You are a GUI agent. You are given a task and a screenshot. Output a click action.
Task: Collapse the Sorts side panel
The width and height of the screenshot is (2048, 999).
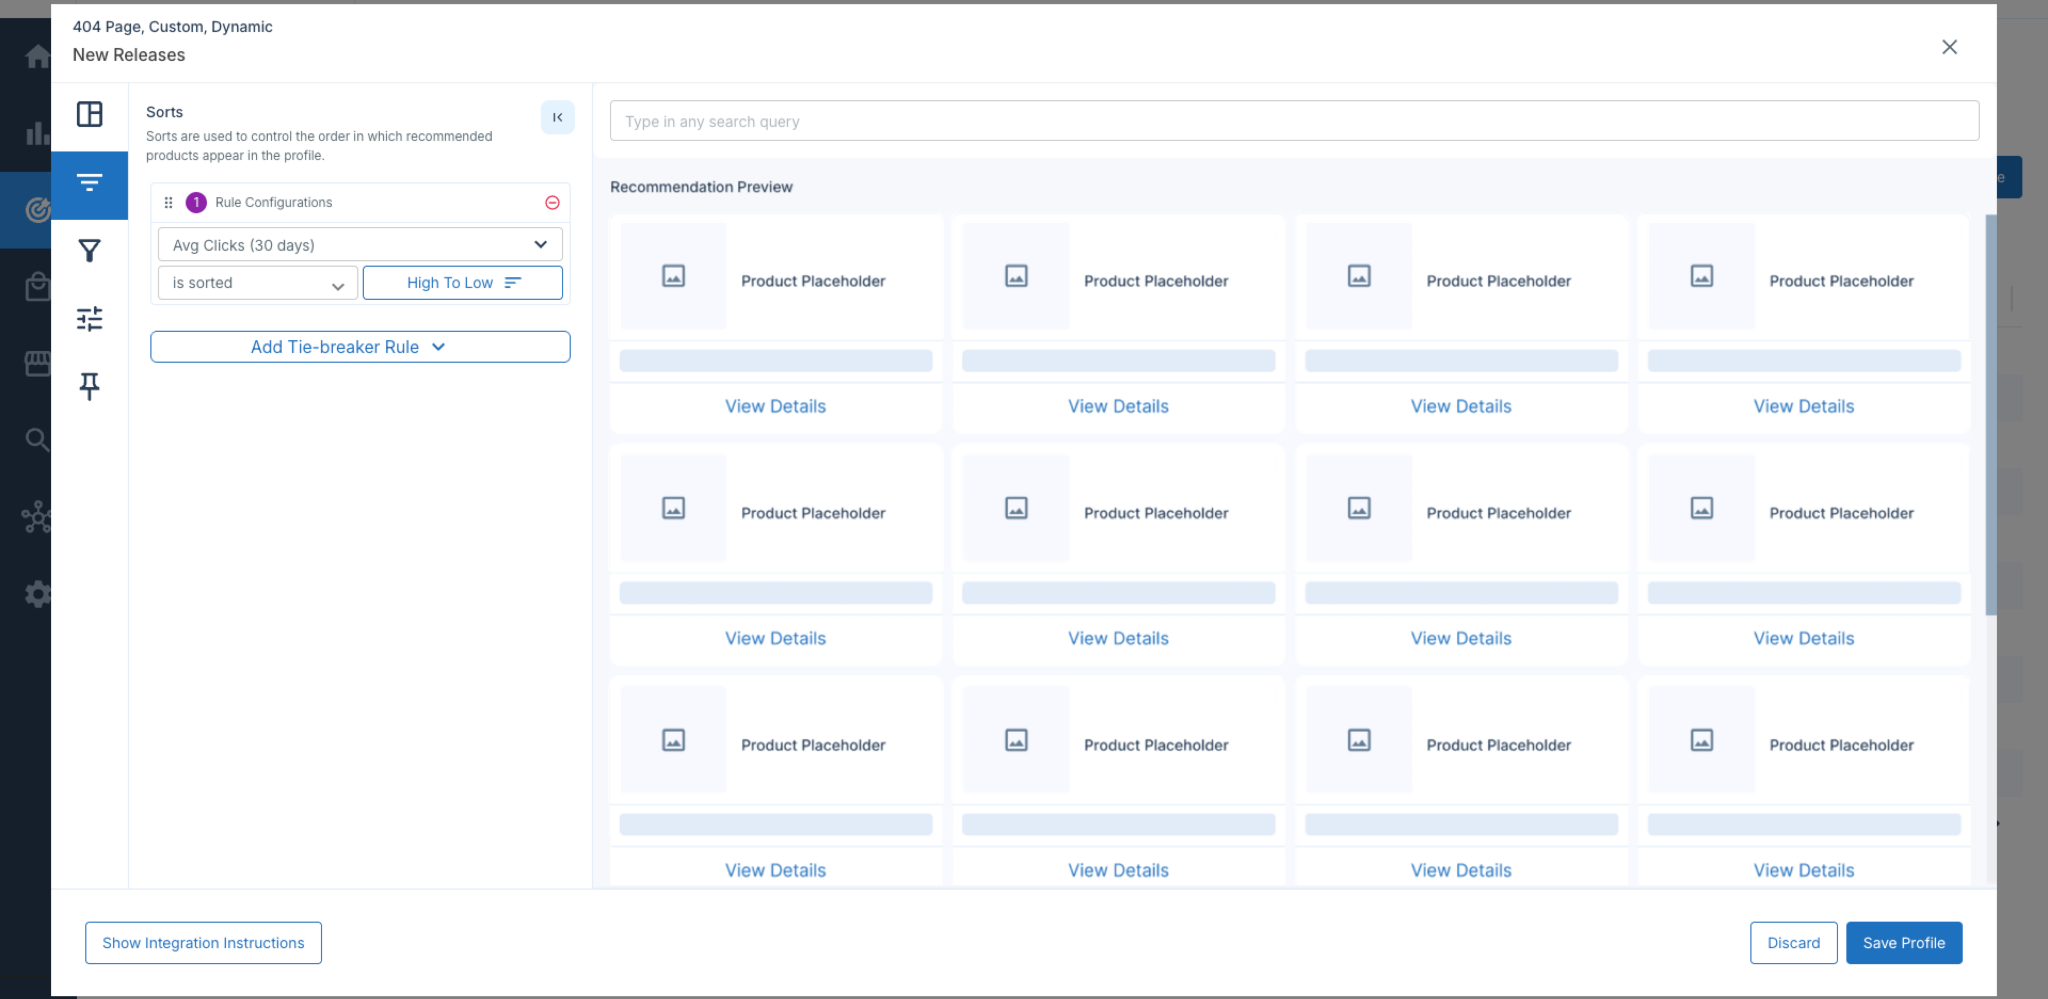pos(558,117)
